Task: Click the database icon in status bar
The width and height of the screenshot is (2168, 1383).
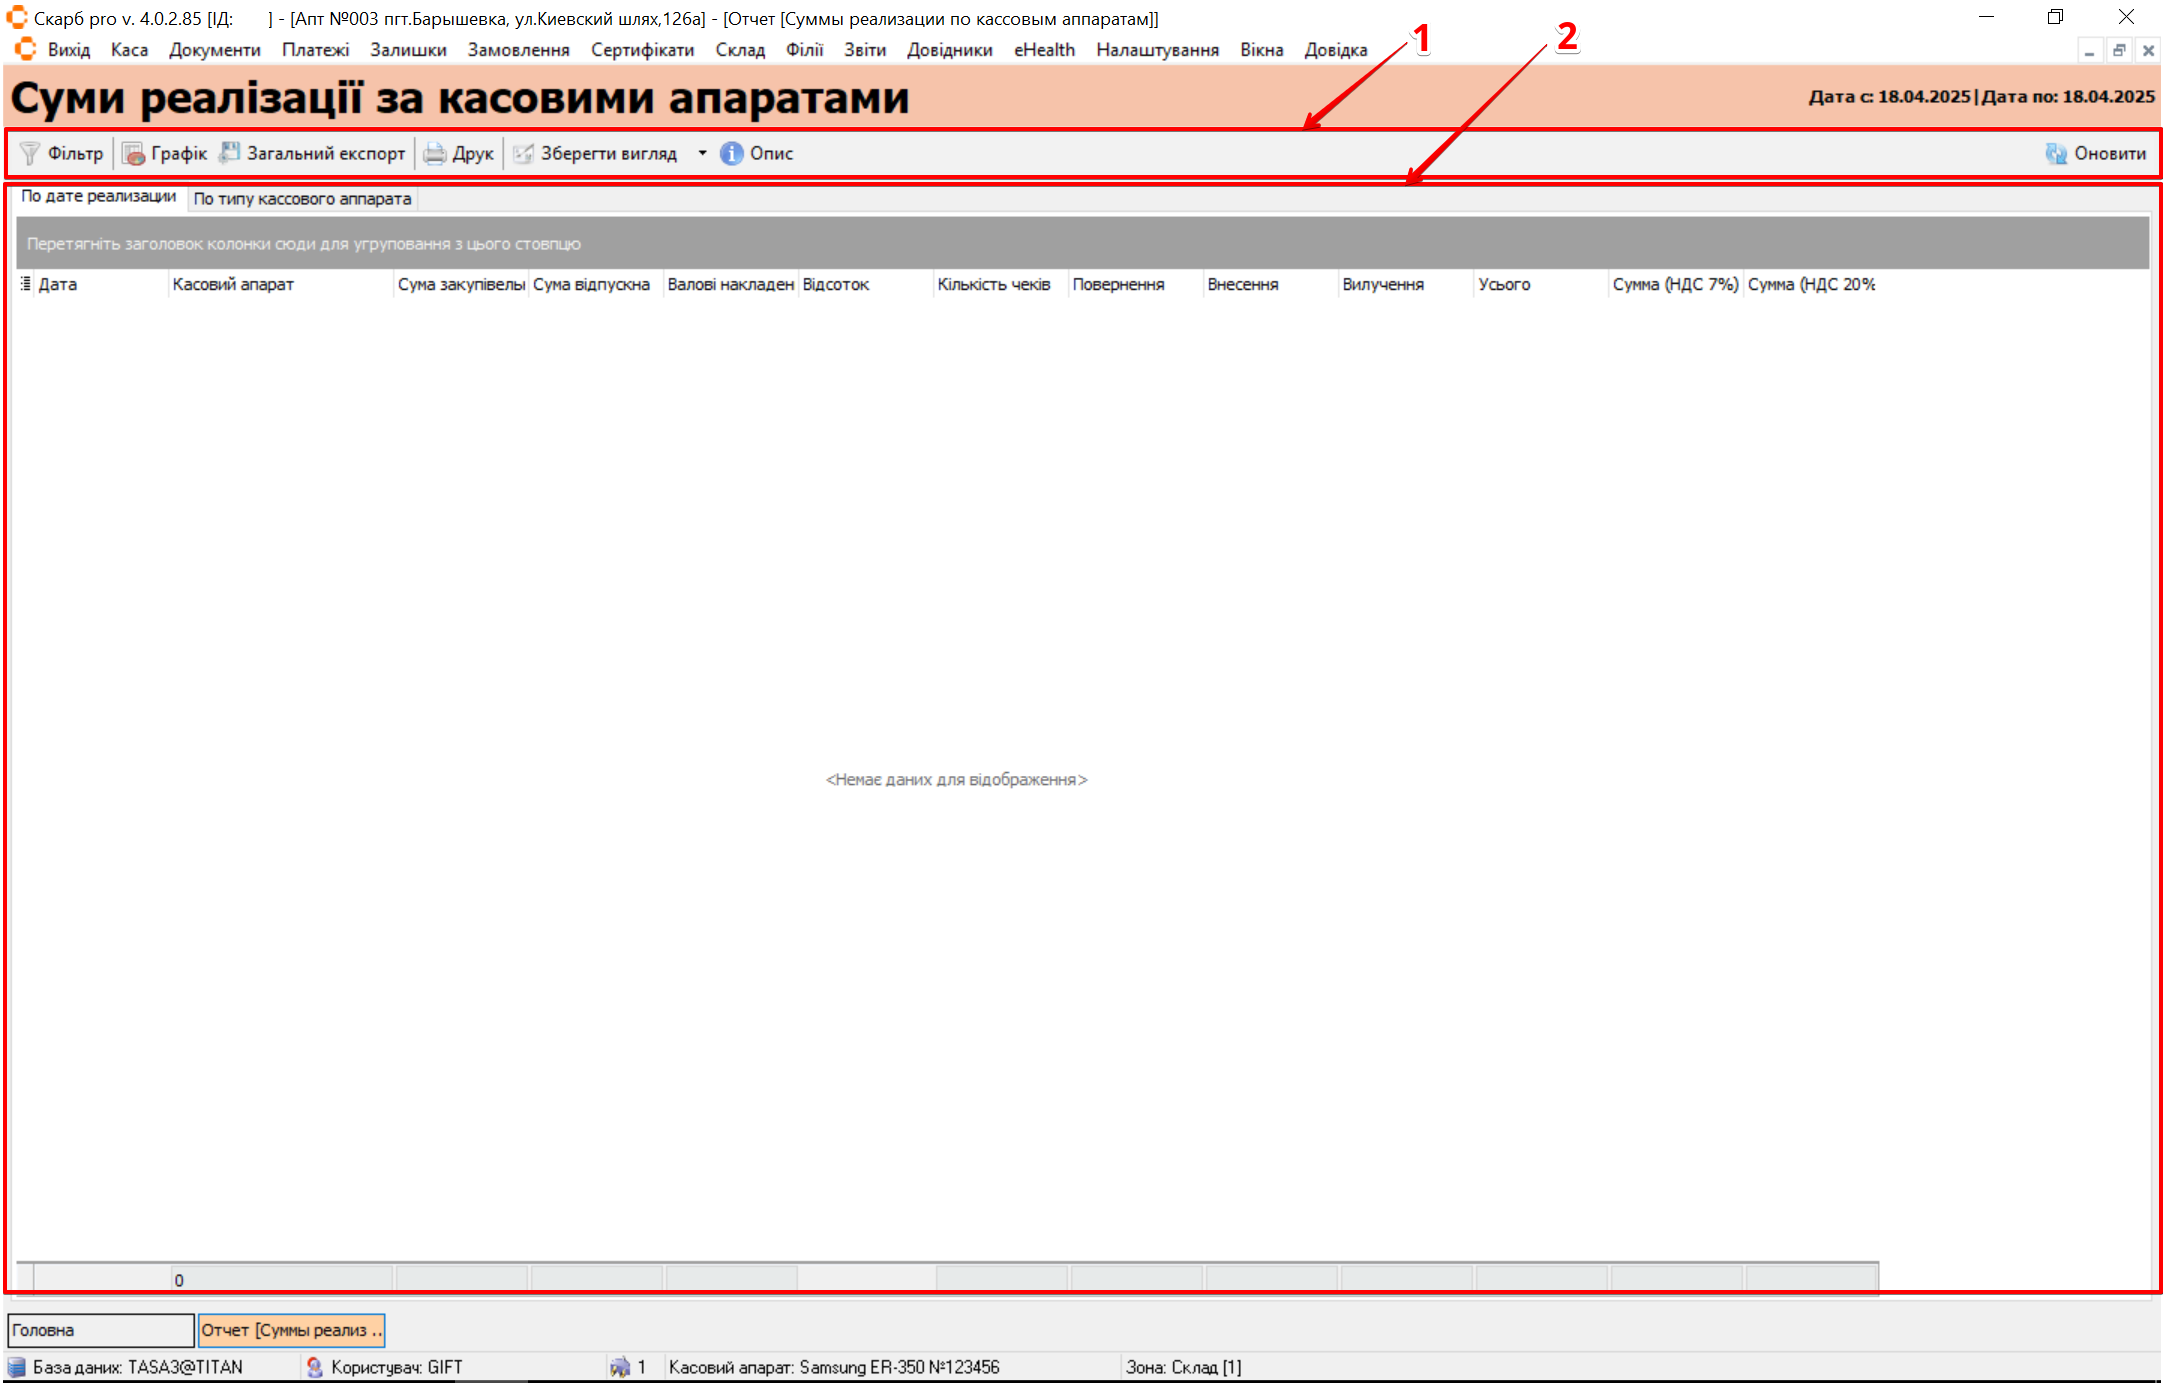Action: click(17, 1367)
